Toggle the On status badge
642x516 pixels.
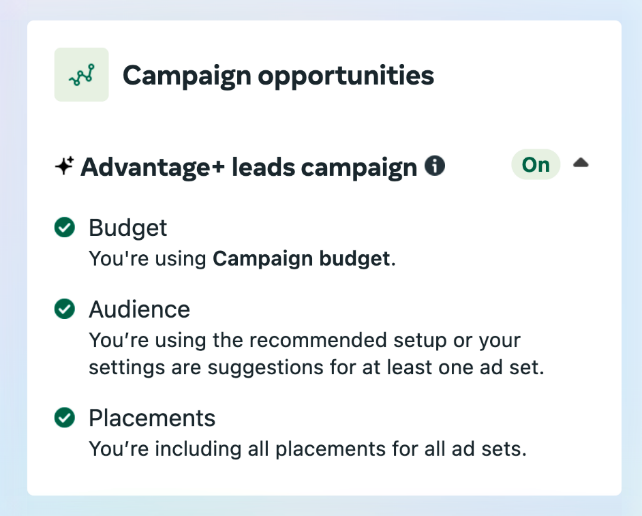pos(536,165)
